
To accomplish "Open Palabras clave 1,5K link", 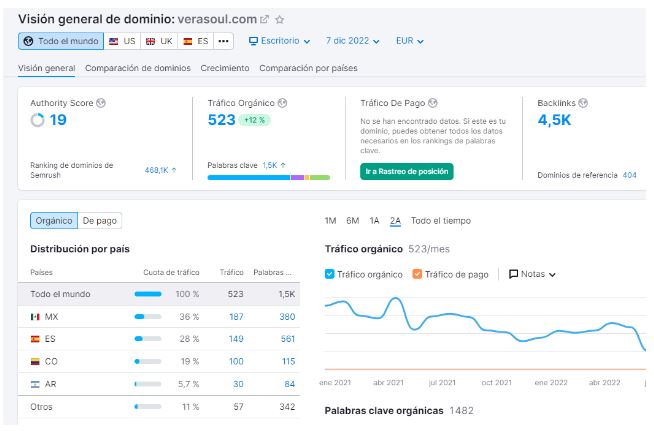I will pyautogui.click(x=270, y=165).
